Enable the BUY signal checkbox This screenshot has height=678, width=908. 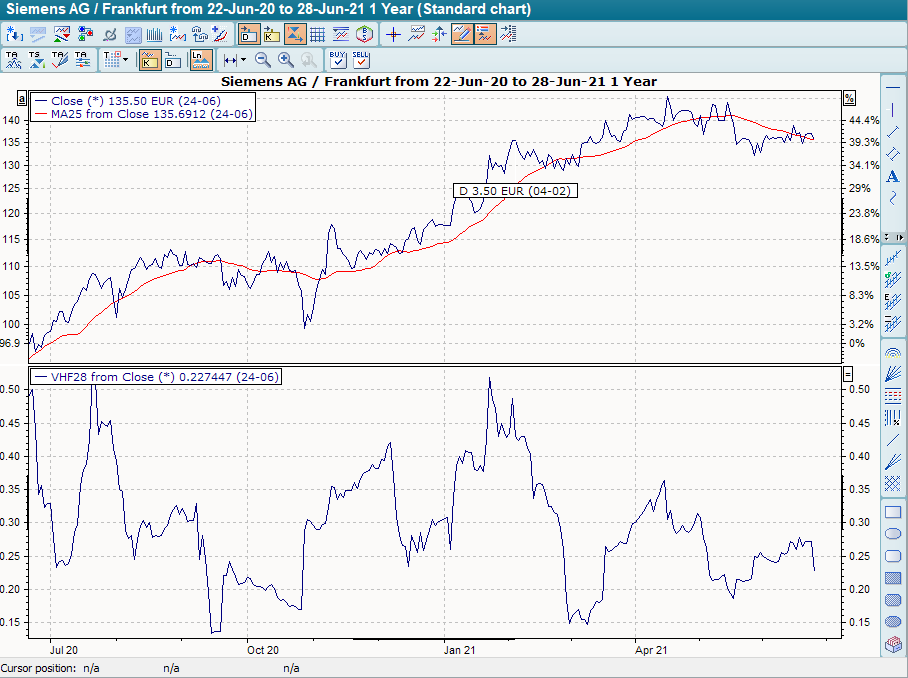click(x=338, y=62)
